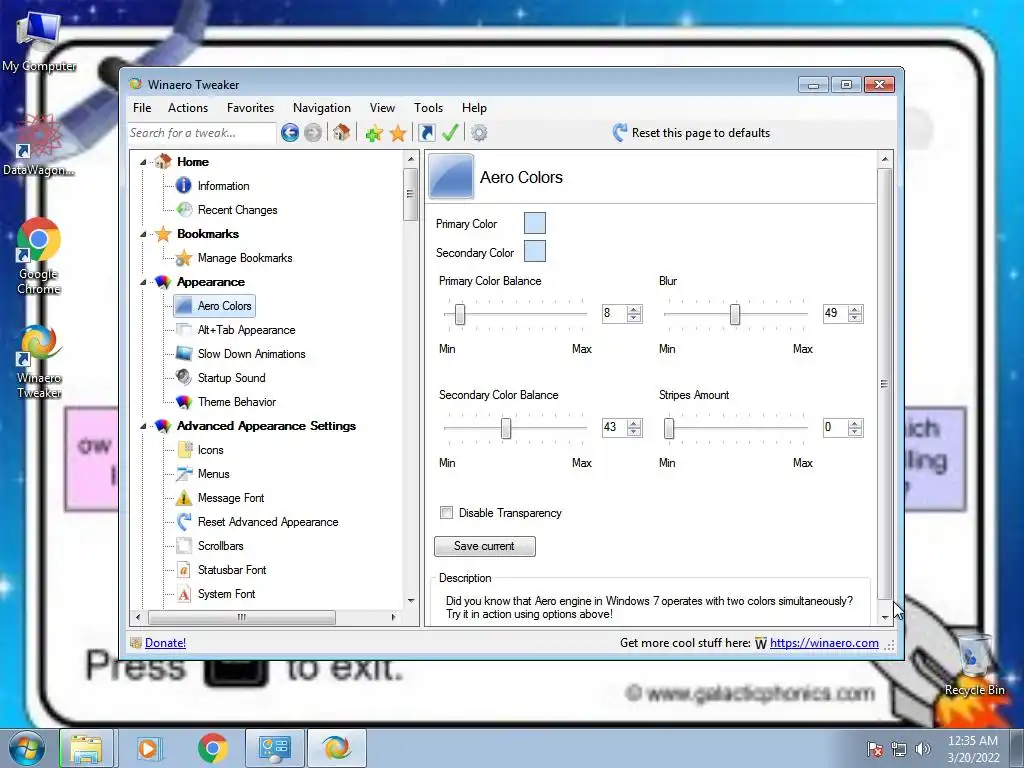Click the right panel scroll up arrow
1024x768 pixels.
[x=885, y=159]
